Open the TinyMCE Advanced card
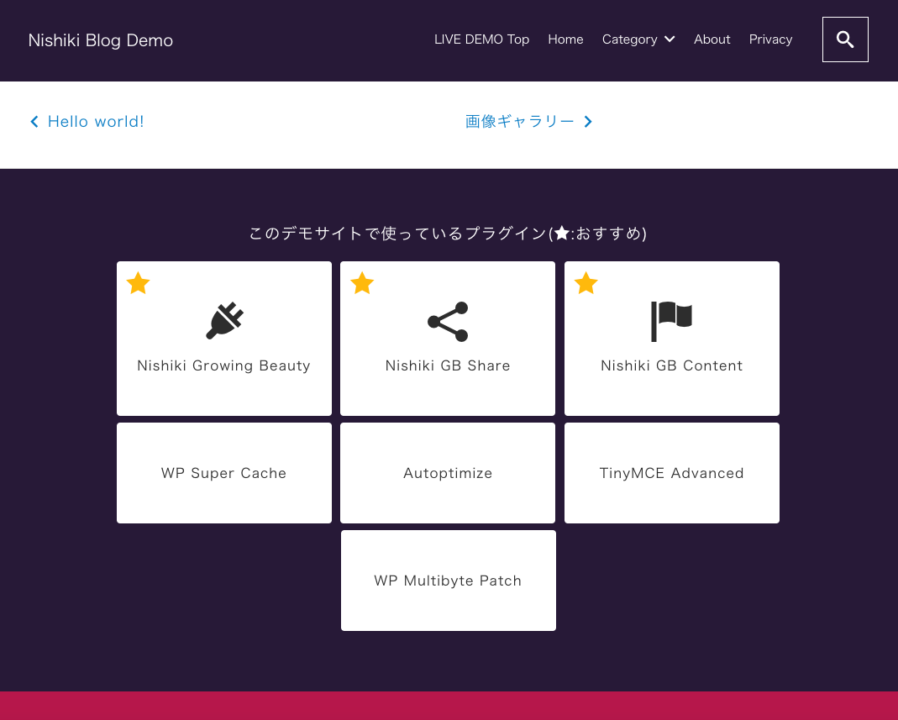898x720 pixels. (x=672, y=473)
